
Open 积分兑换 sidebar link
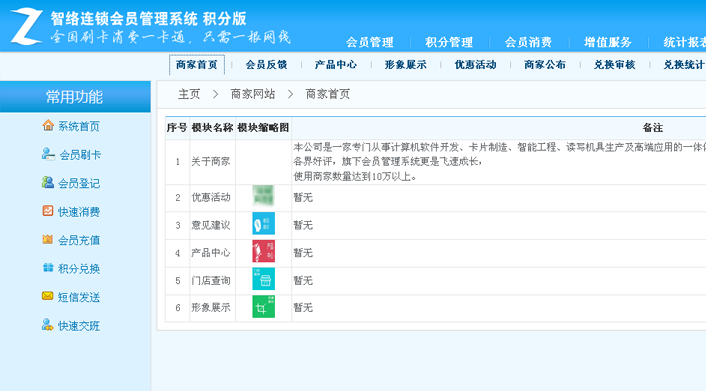[79, 269]
